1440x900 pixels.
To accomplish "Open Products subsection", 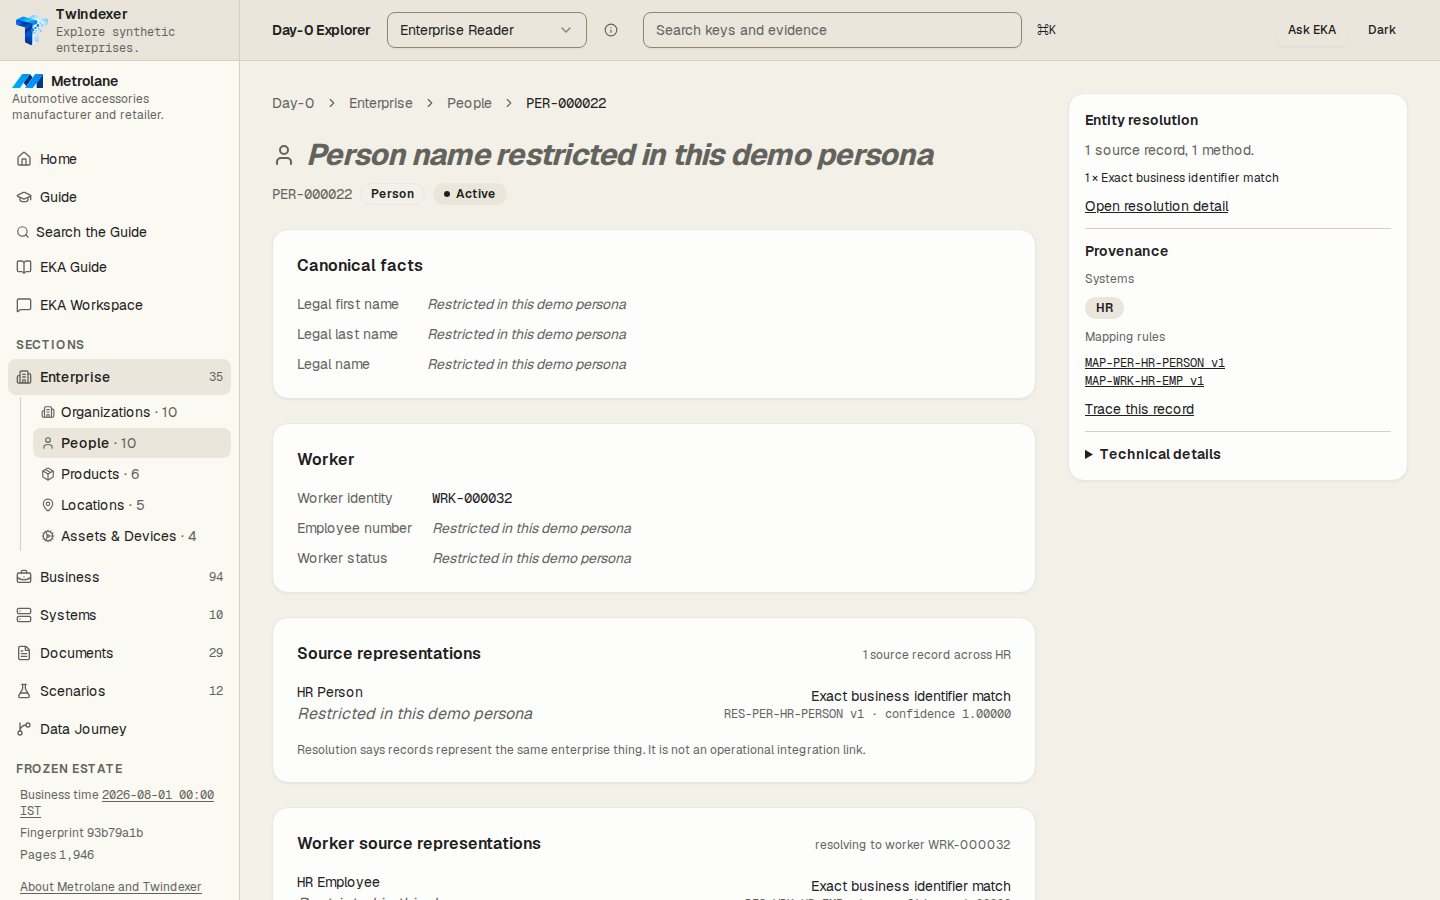I will (132, 474).
